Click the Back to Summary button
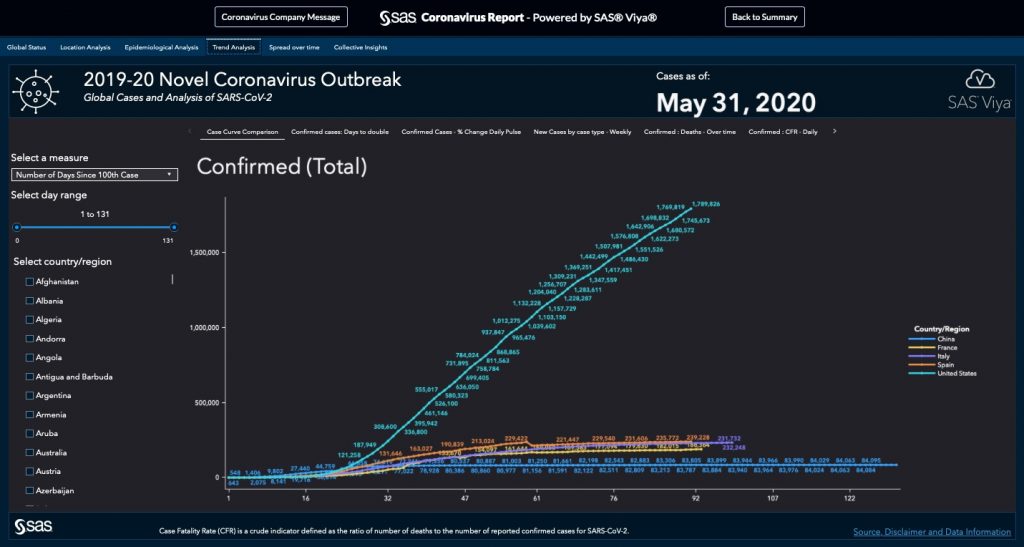The width and height of the screenshot is (1024, 547). tap(765, 17)
